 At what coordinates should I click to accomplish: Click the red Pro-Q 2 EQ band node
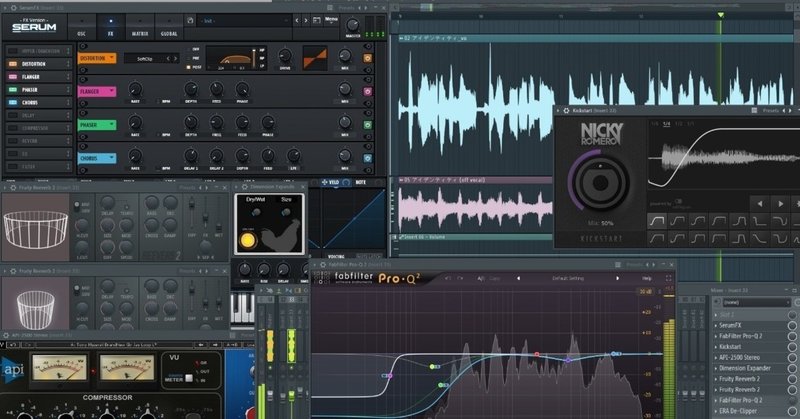coord(537,354)
